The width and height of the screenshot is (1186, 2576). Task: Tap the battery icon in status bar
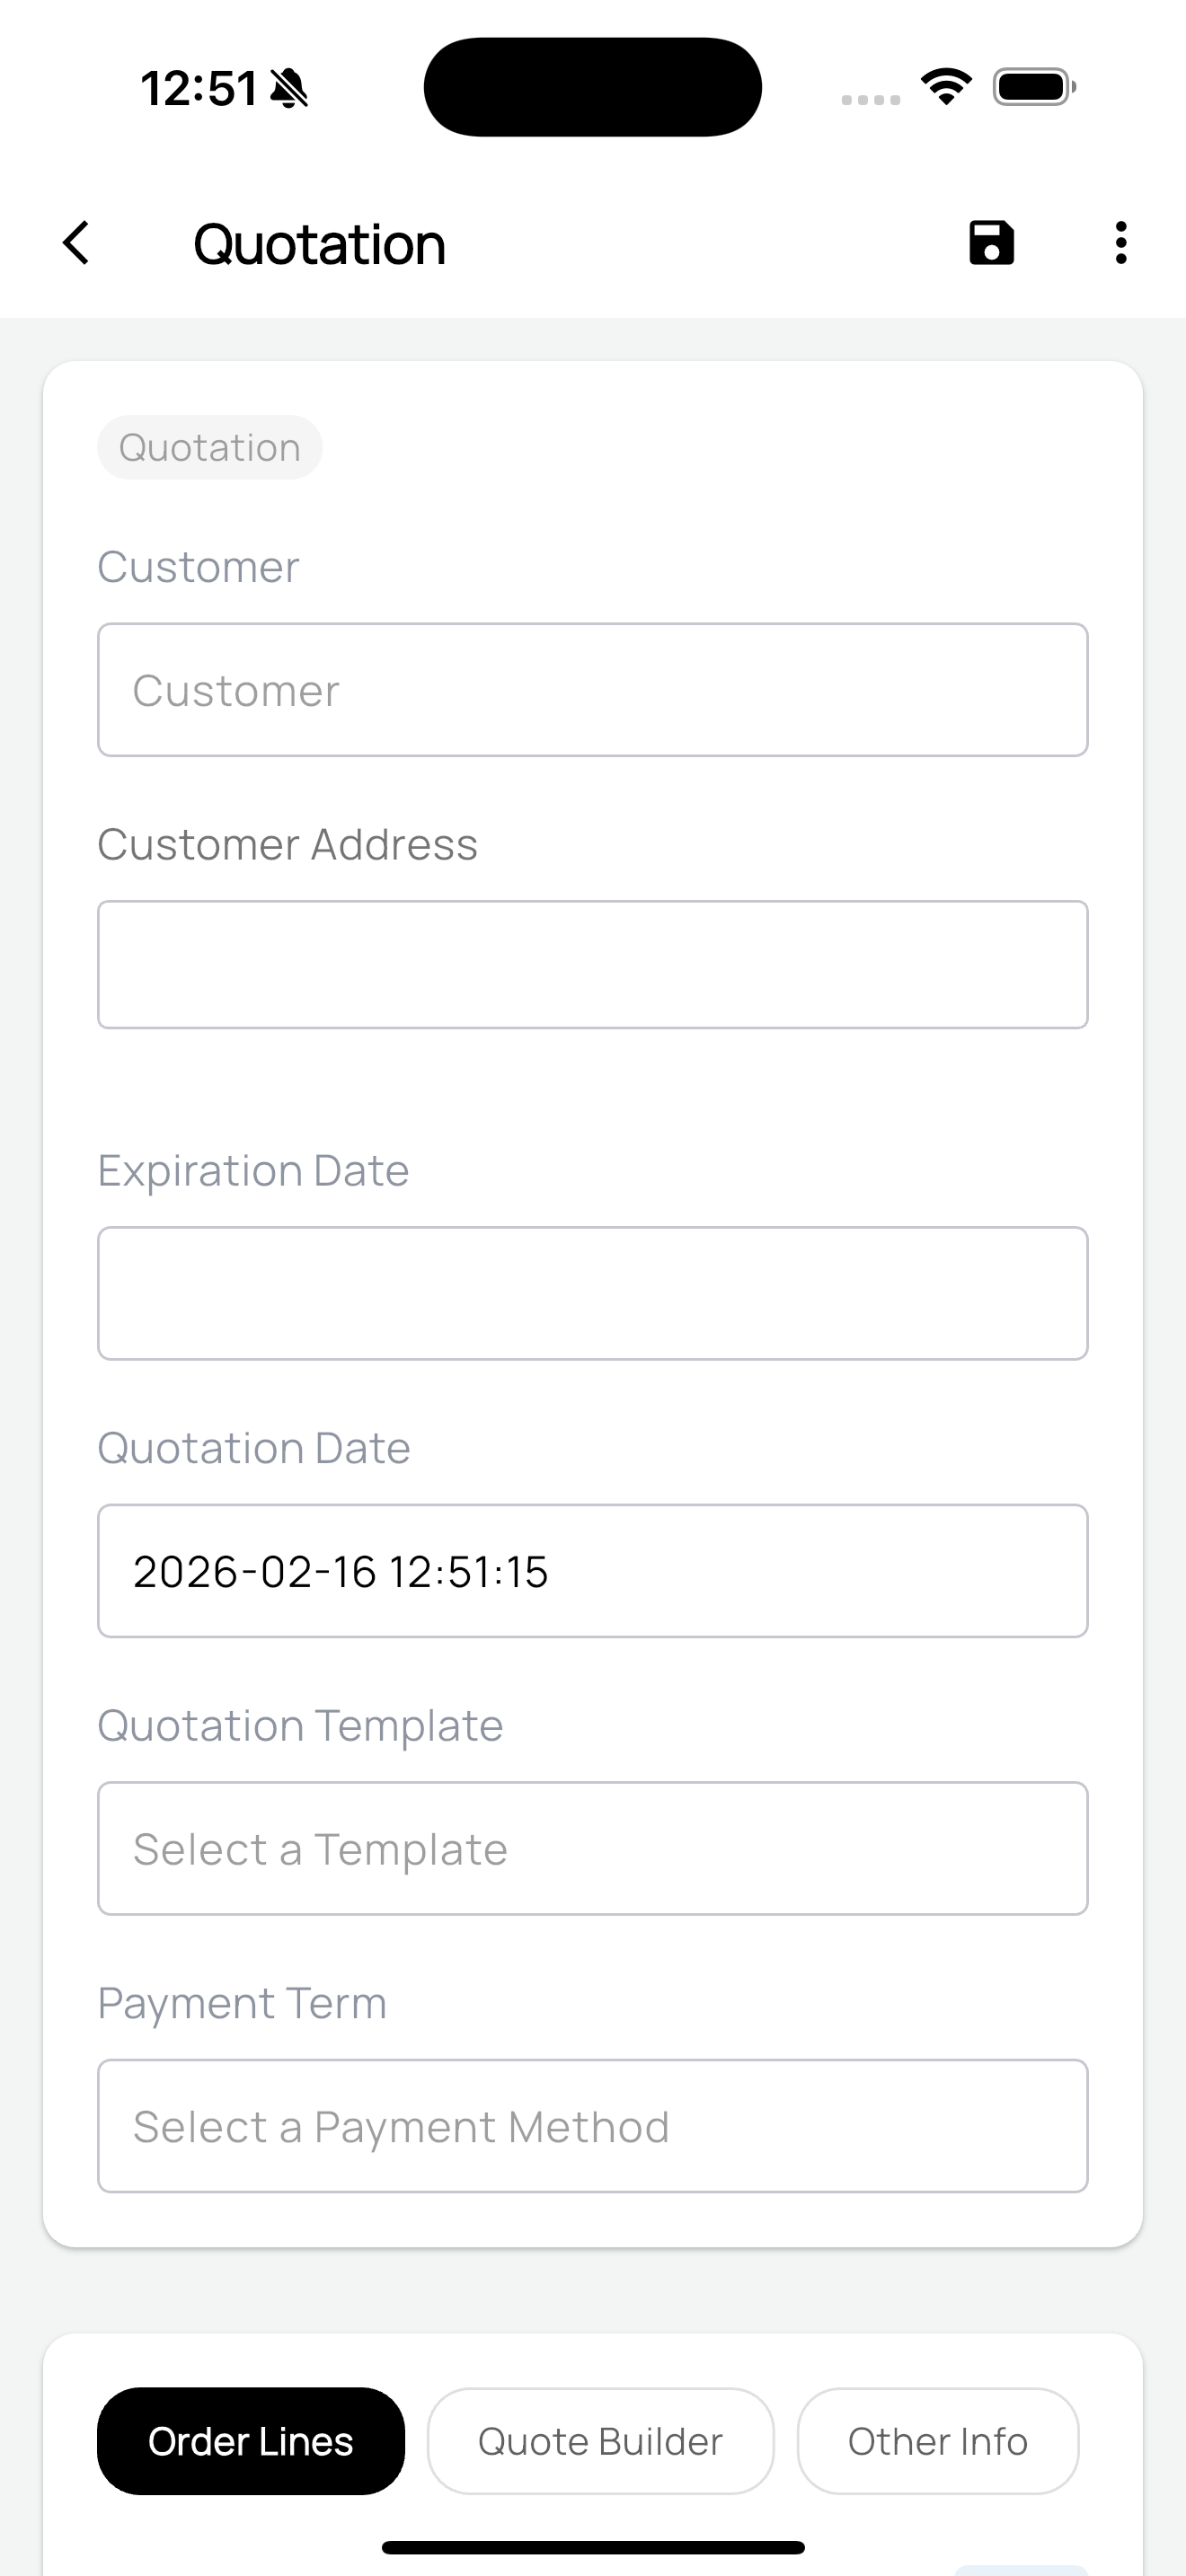pos(1034,87)
